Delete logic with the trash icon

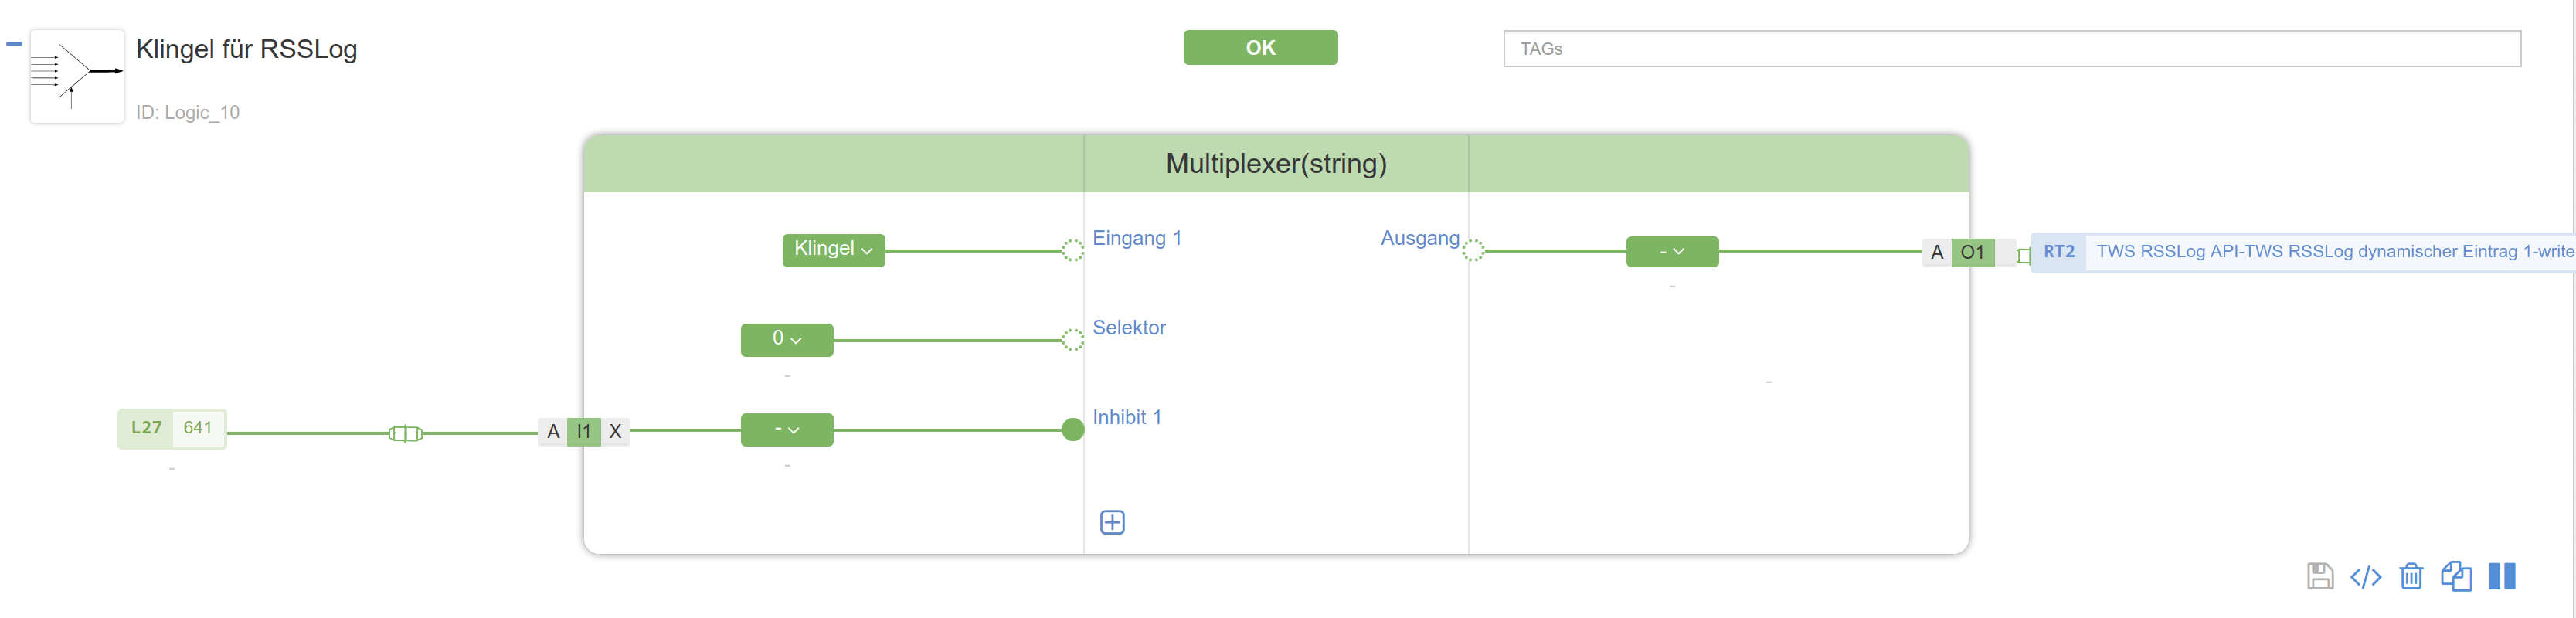[2411, 576]
